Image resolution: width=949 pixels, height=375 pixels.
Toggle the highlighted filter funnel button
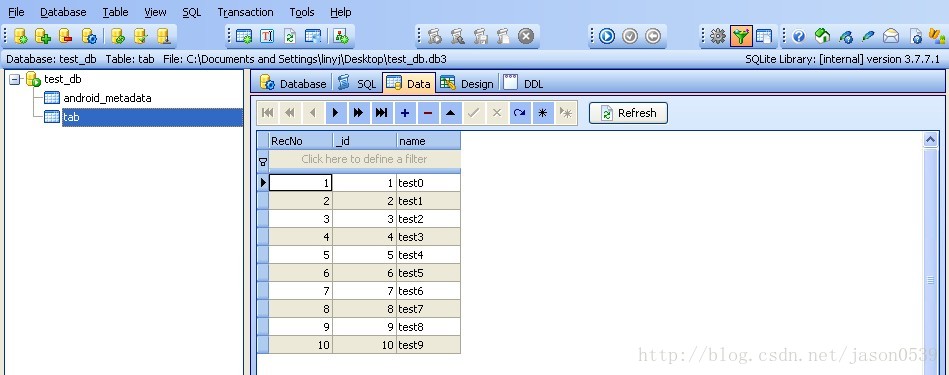click(x=741, y=36)
